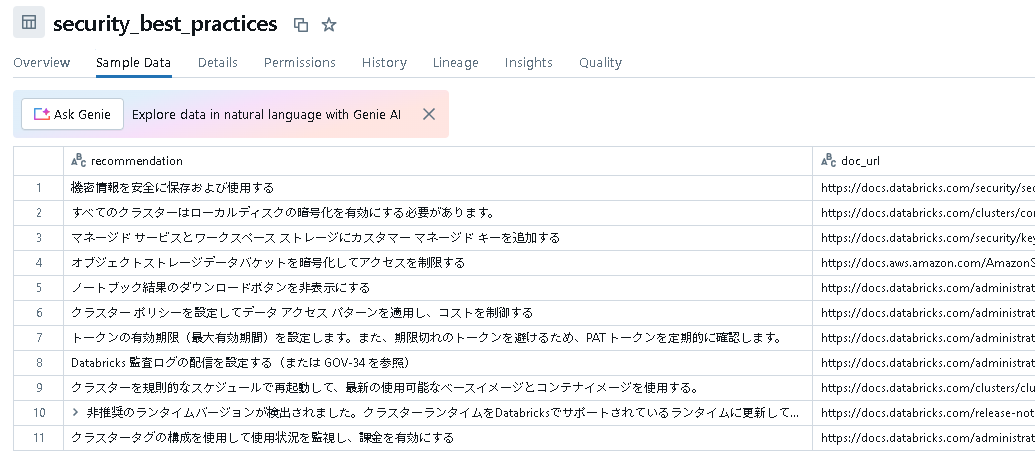This screenshot has width=1035, height=451.
Task: Select the cluster tag recommendation in row 11
Action: tap(438, 438)
